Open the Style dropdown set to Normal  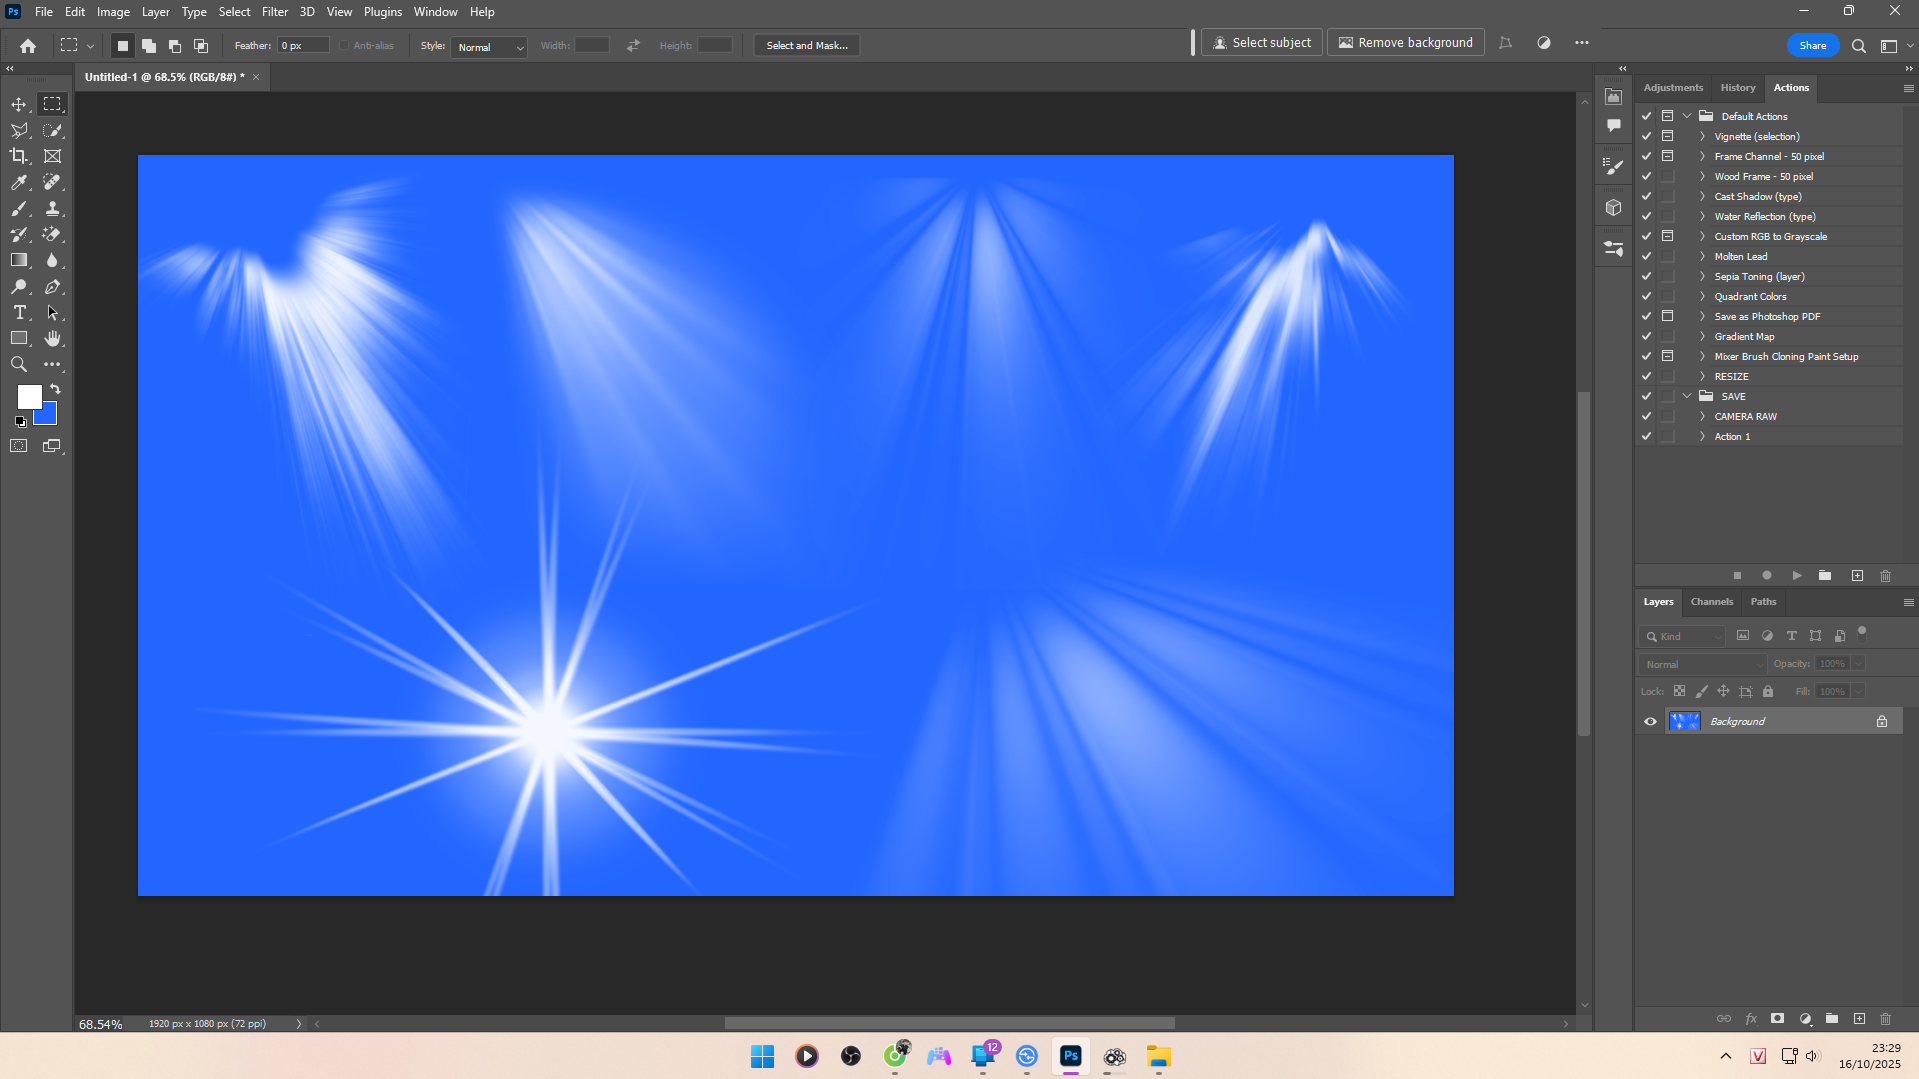[x=489, y=47]
